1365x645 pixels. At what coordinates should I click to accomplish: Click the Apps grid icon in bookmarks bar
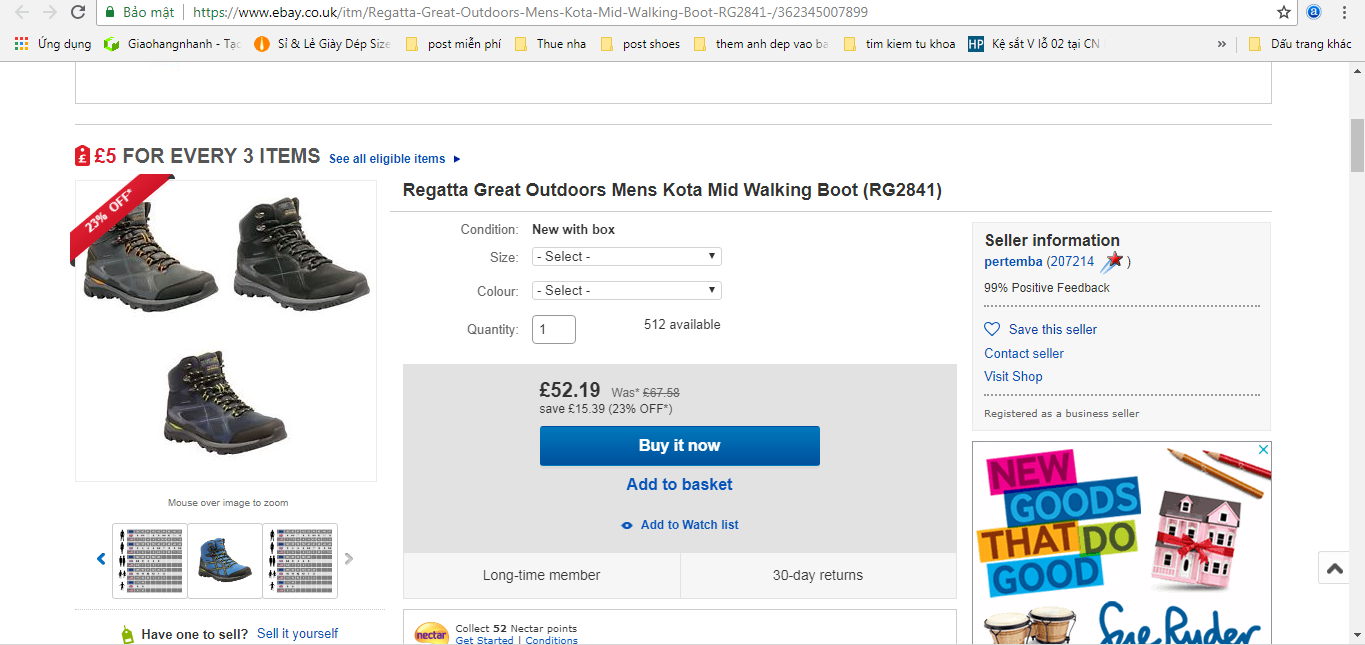(x=21, y=44)
